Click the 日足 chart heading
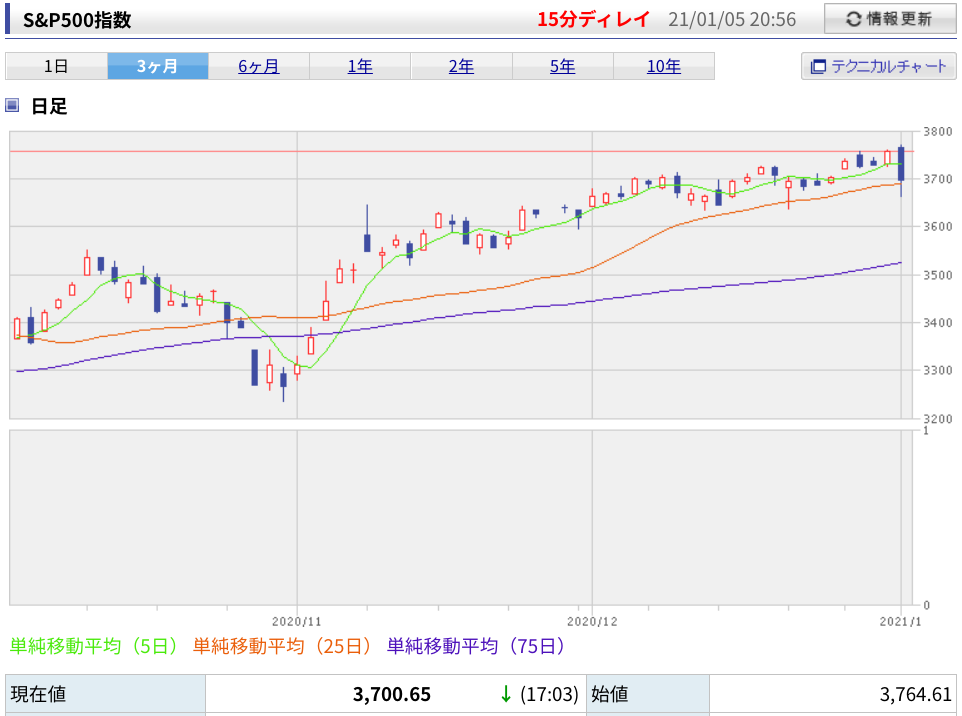This screenshot has height=716, width=962. pyautogui.click(x=49, y=106)
